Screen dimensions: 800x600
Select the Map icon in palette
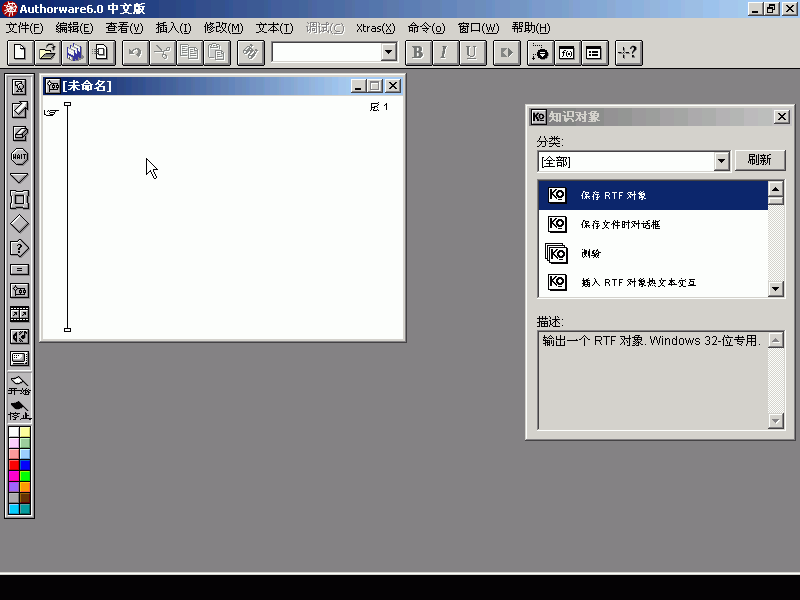19,291
